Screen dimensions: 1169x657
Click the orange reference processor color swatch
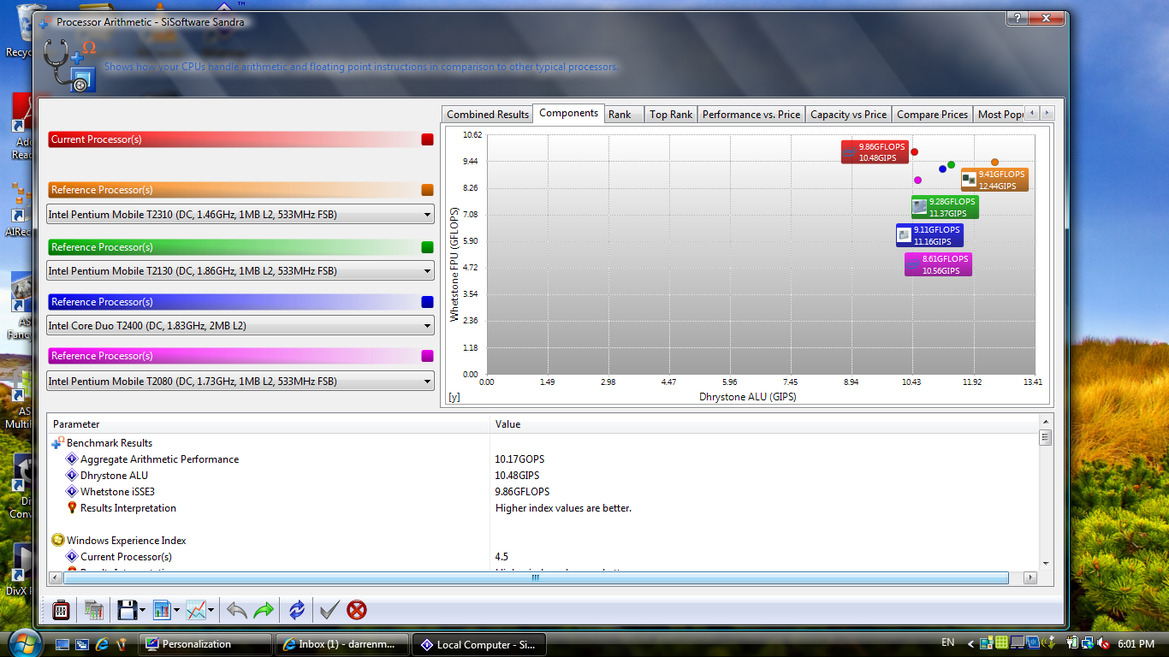(x=427, y=190)
